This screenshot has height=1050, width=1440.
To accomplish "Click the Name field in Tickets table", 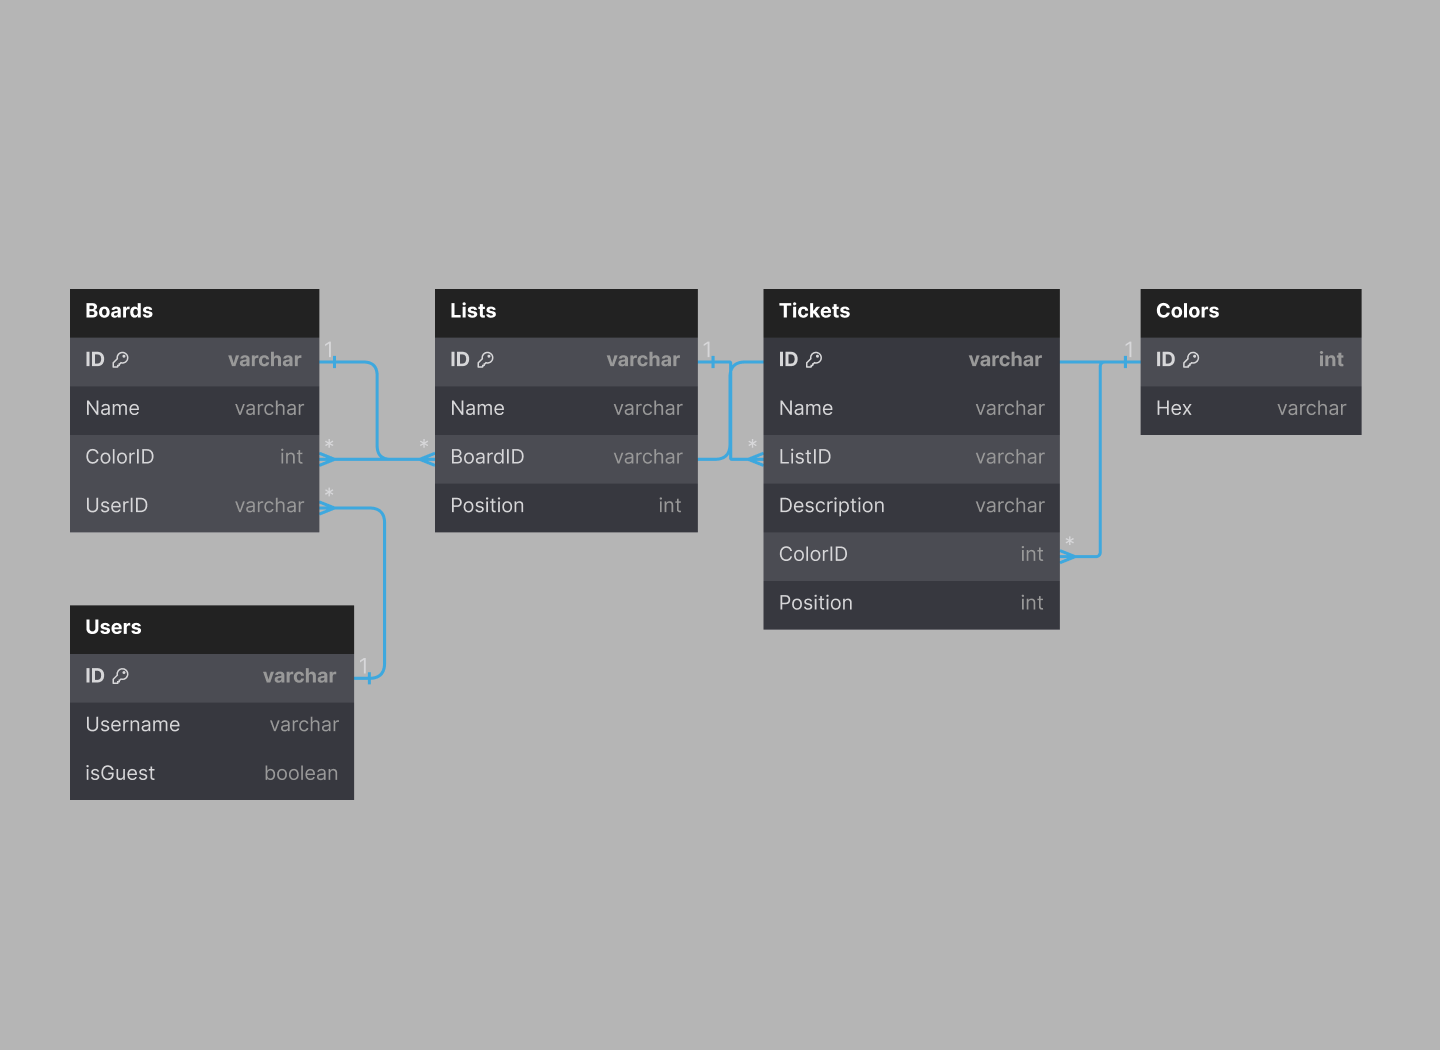I will pyautogui.click(x=911, y=409).
